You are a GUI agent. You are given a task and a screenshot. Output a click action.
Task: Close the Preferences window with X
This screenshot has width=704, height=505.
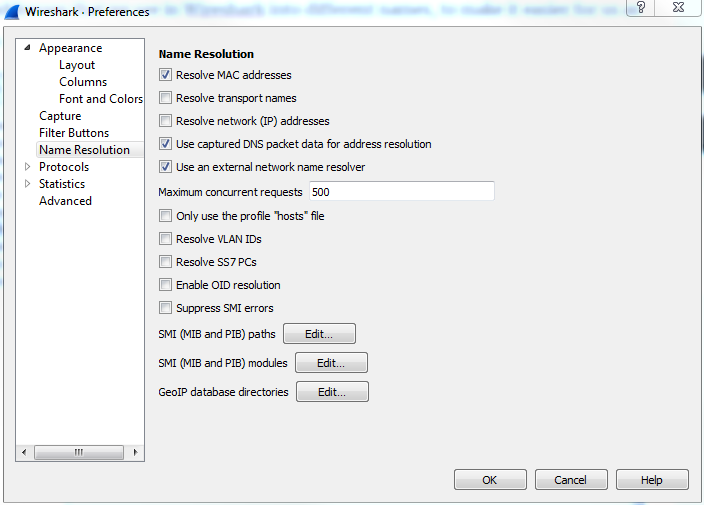679,7
